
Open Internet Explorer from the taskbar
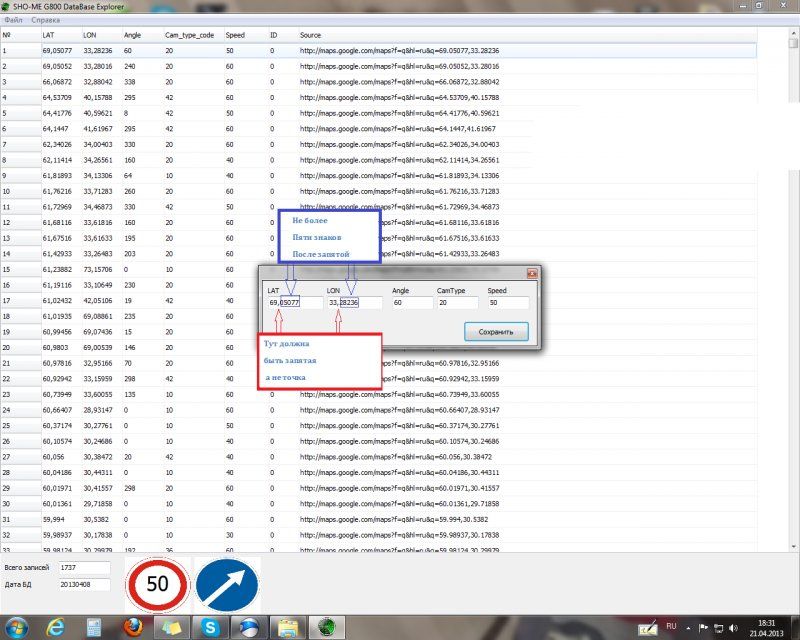56,627
